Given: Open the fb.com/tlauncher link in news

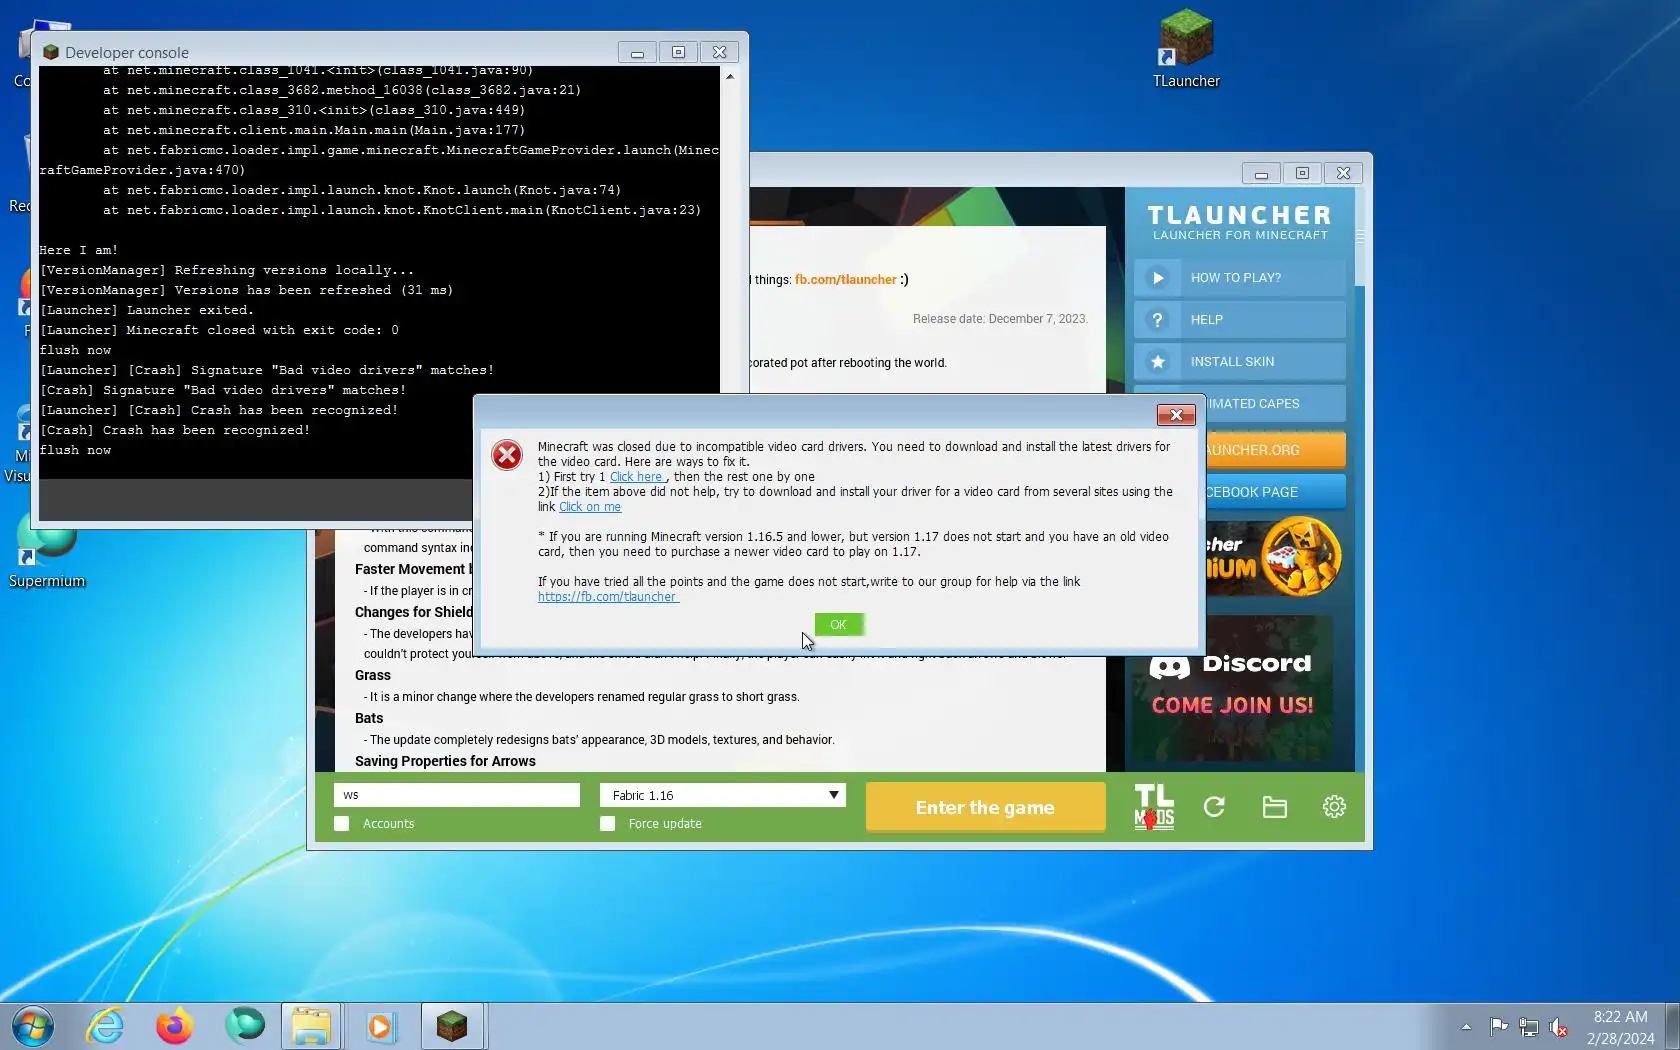Looking at the screenshot, I should coord(845,280).
